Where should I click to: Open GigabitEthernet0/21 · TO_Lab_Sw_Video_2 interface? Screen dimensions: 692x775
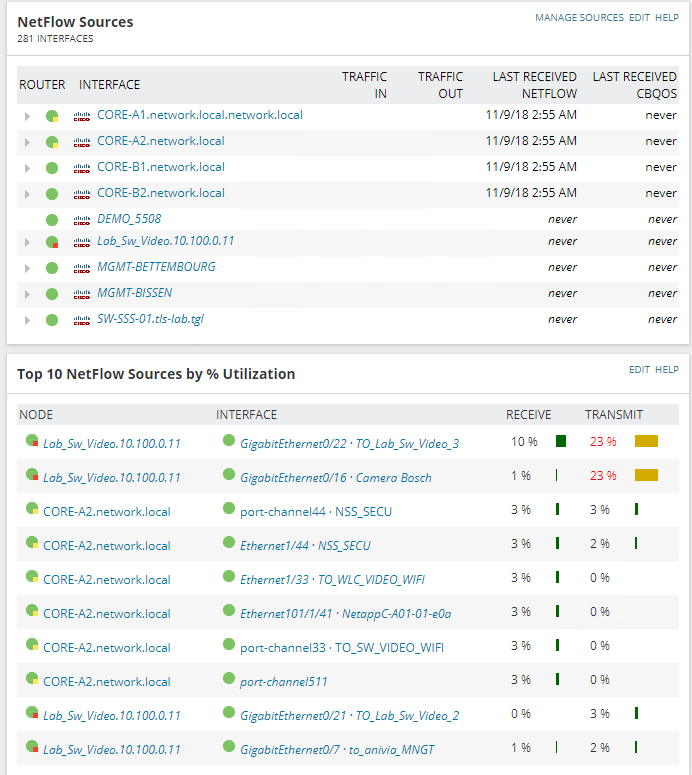tap(349, 716)
